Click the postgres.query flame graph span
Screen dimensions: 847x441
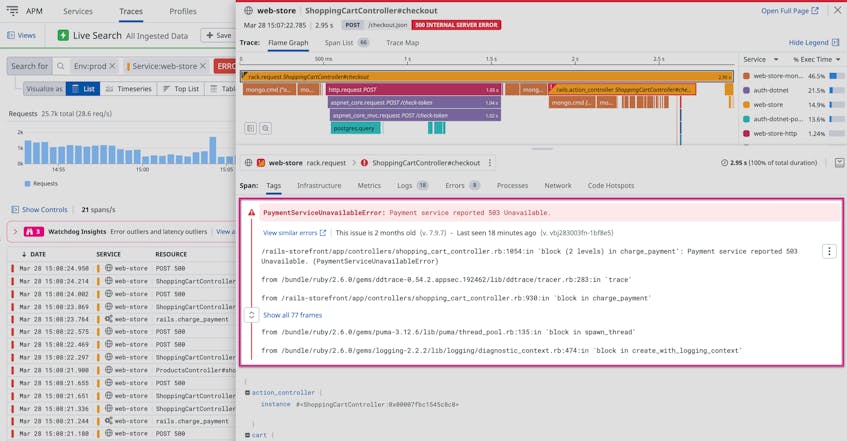tap(355, 128)
